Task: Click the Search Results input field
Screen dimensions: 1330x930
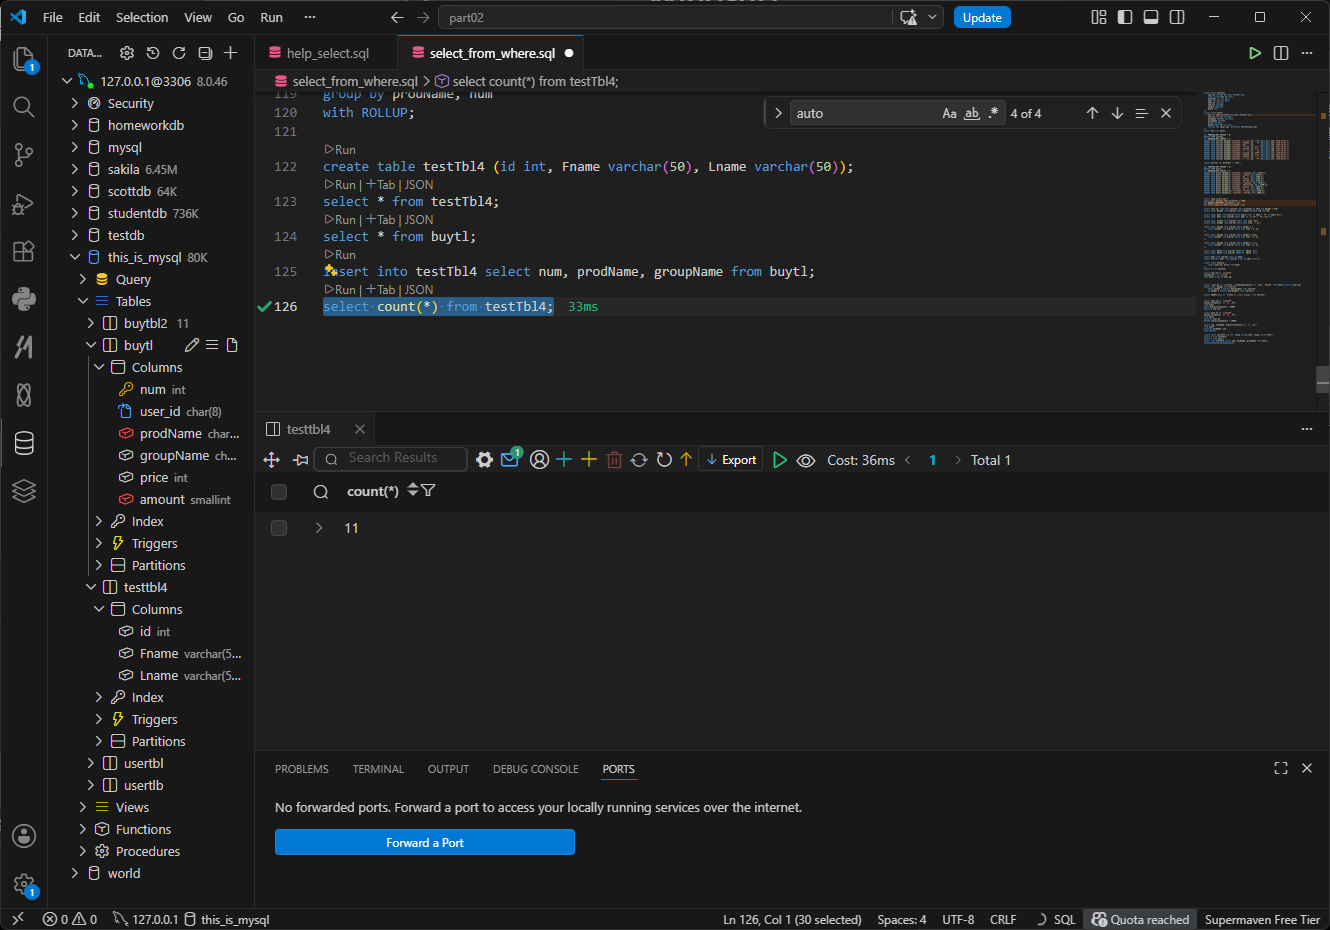Action: click(391, 458)
